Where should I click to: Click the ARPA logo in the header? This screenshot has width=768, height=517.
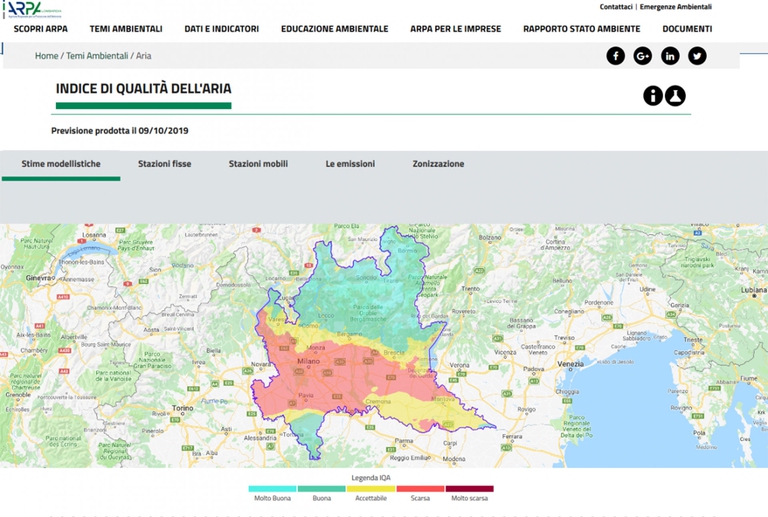(38, 9)
